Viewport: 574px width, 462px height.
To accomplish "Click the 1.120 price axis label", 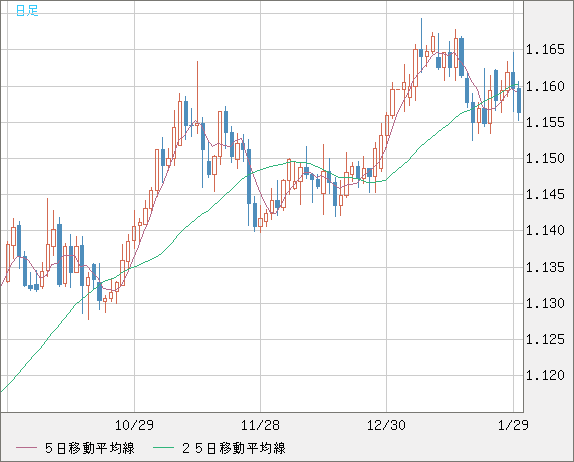I will [545, 375].
